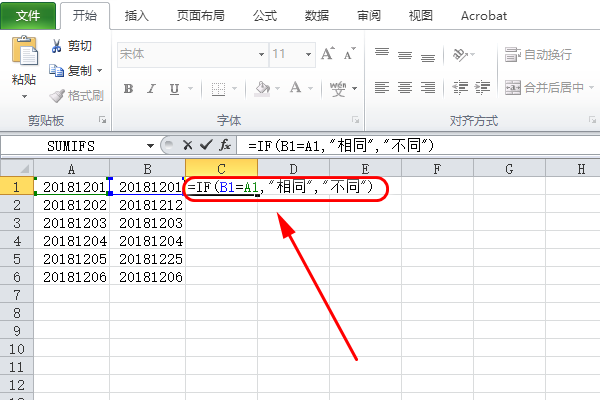Click the text orientation icon
The image size is (600, 400).
460,54
